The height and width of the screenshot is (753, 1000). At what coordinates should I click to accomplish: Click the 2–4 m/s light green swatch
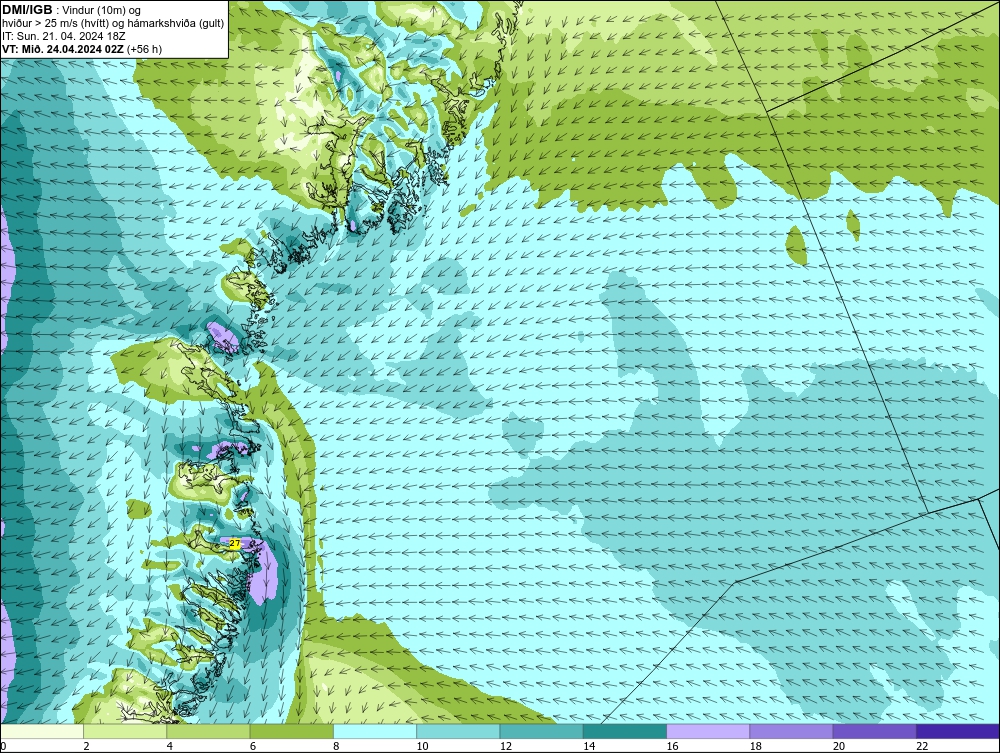(125, 731)
